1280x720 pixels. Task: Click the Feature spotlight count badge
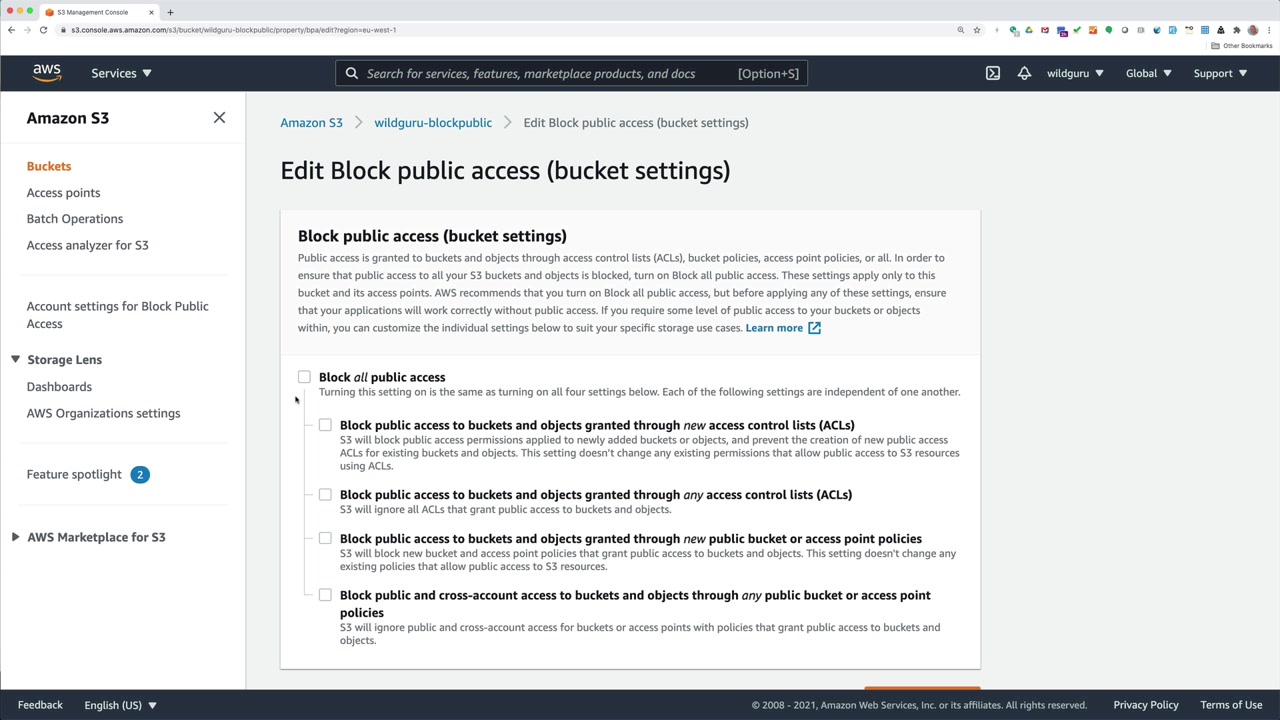(140, 475)
